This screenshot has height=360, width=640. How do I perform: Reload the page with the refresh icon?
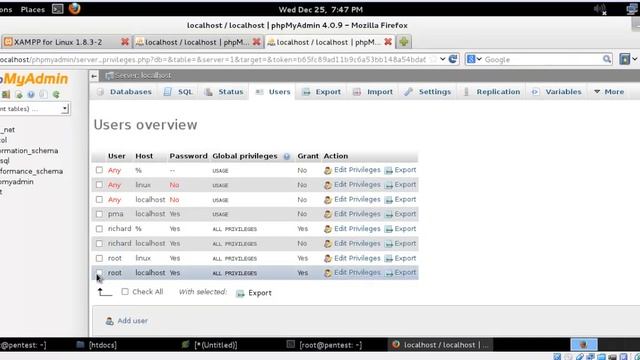[453, 59]
